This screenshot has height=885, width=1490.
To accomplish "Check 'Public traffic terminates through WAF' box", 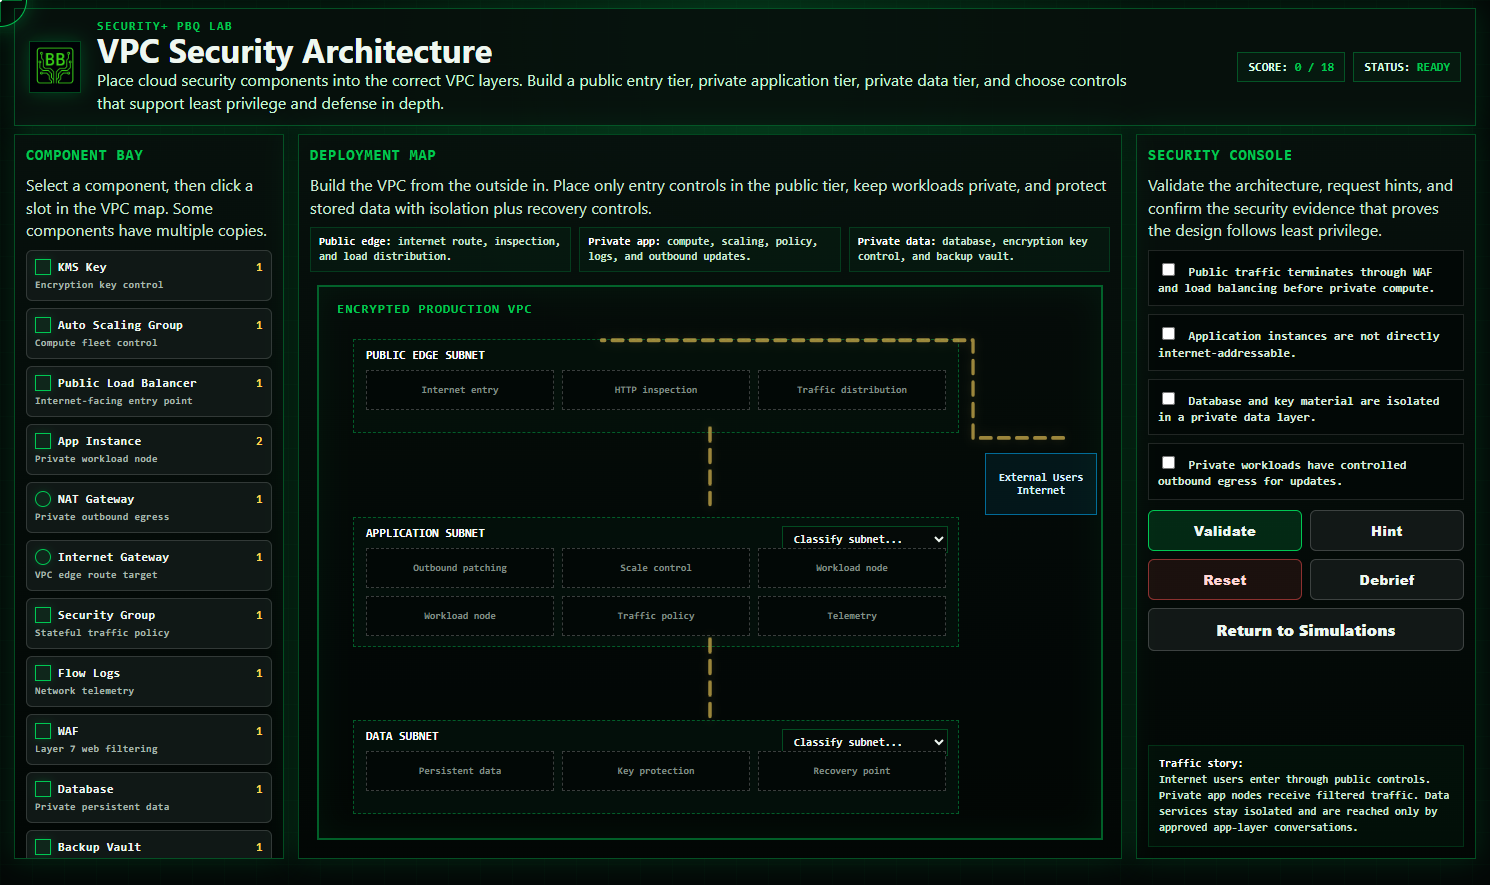I will pos(1168,270).
